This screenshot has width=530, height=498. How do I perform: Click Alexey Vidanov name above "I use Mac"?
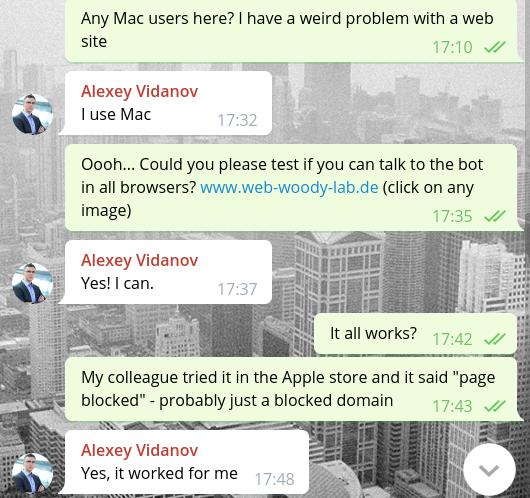tap(139, 91)
